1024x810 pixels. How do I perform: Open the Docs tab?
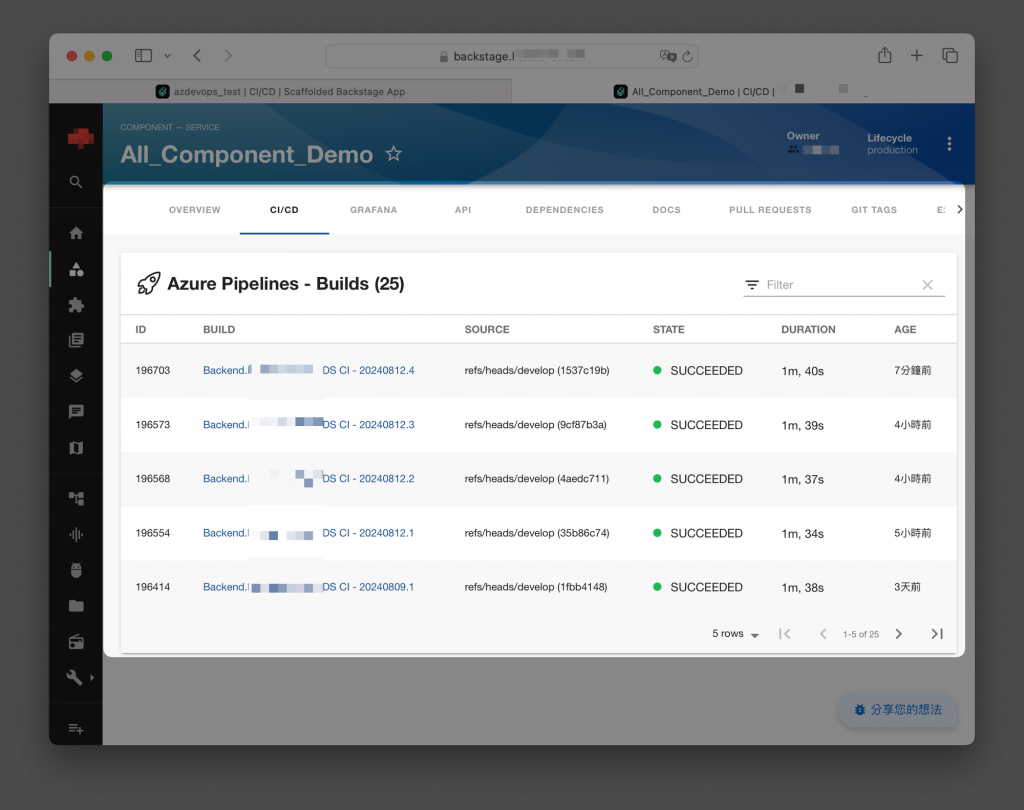(667, 210)
